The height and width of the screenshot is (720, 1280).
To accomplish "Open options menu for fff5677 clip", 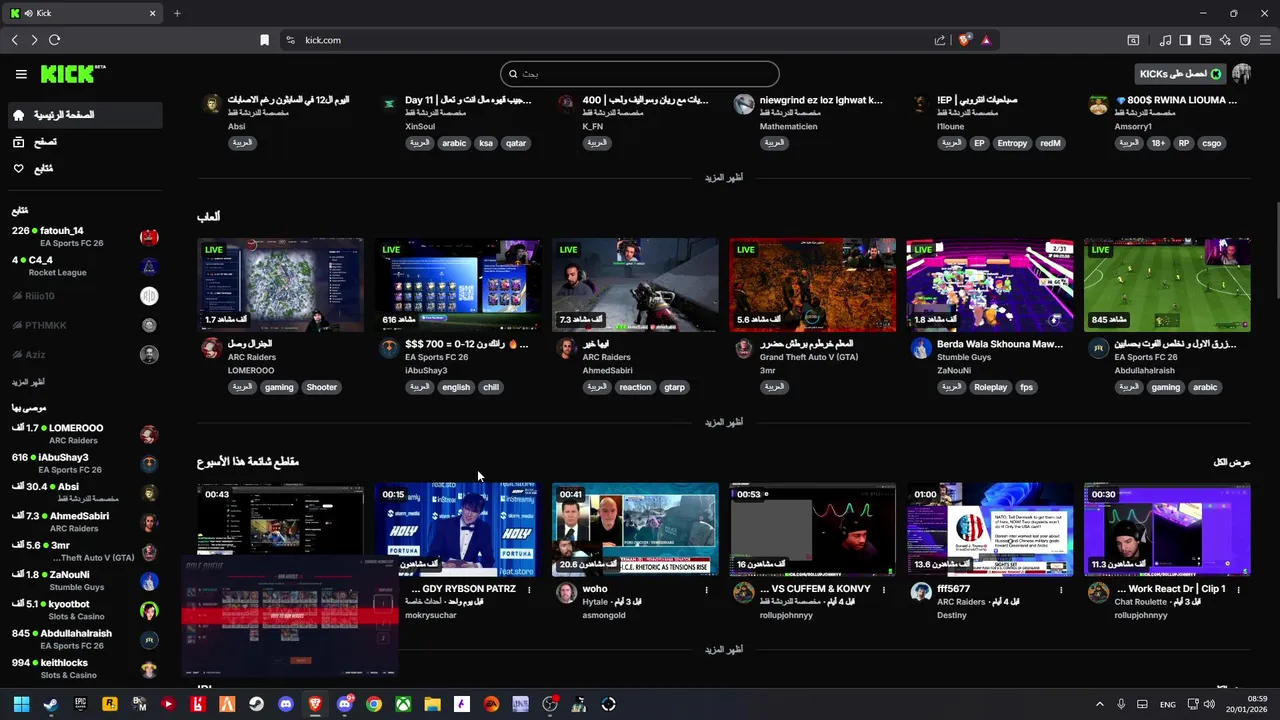I will point(1061,590).
